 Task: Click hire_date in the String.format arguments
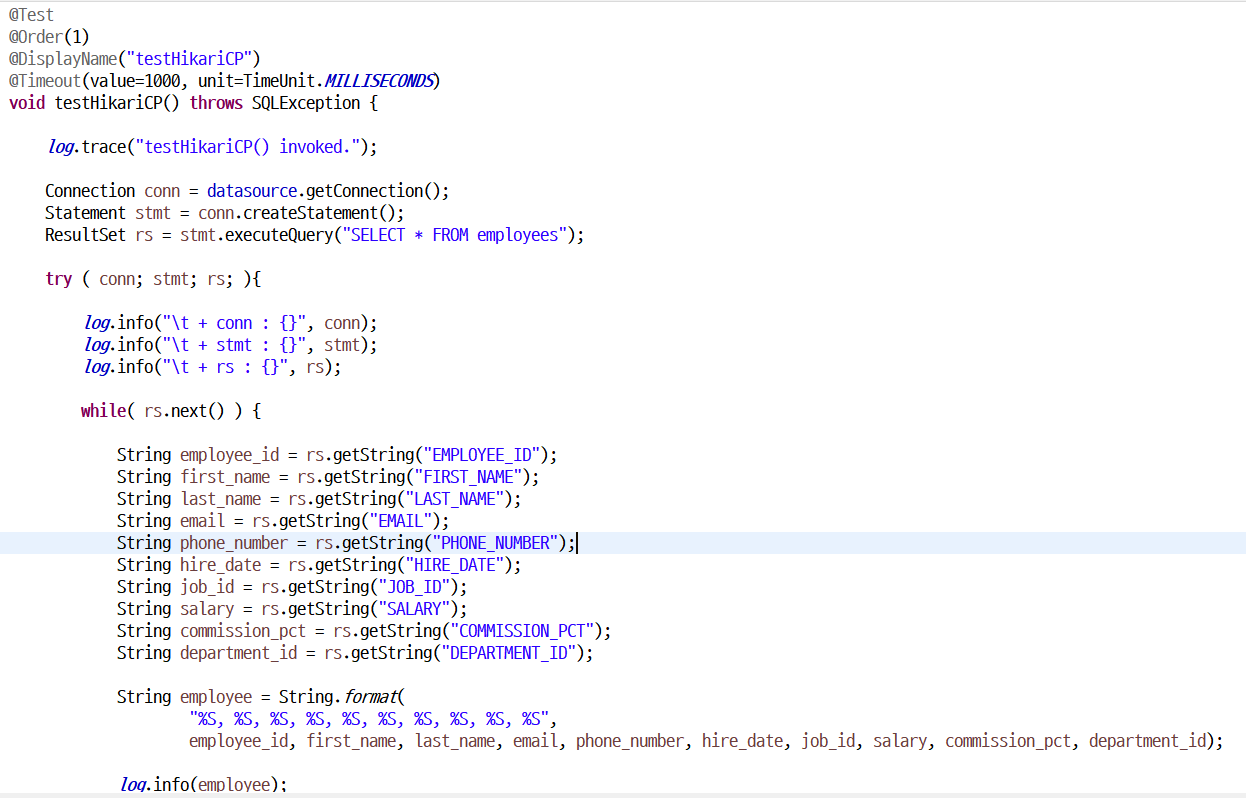pyautogui.click(x=742, y=741)
